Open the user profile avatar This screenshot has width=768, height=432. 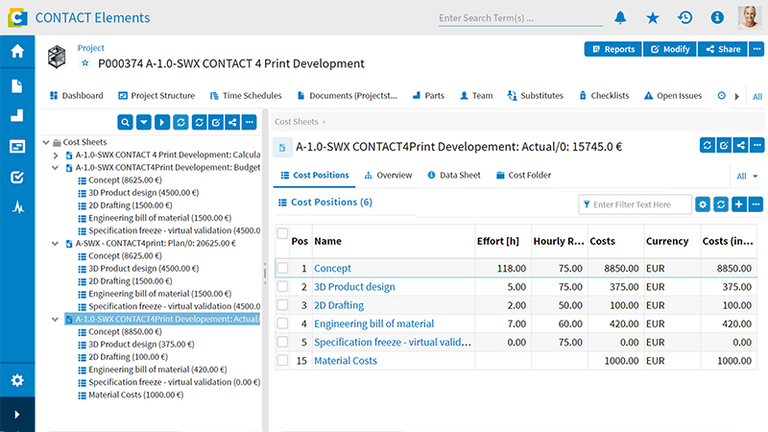(749, 17)
